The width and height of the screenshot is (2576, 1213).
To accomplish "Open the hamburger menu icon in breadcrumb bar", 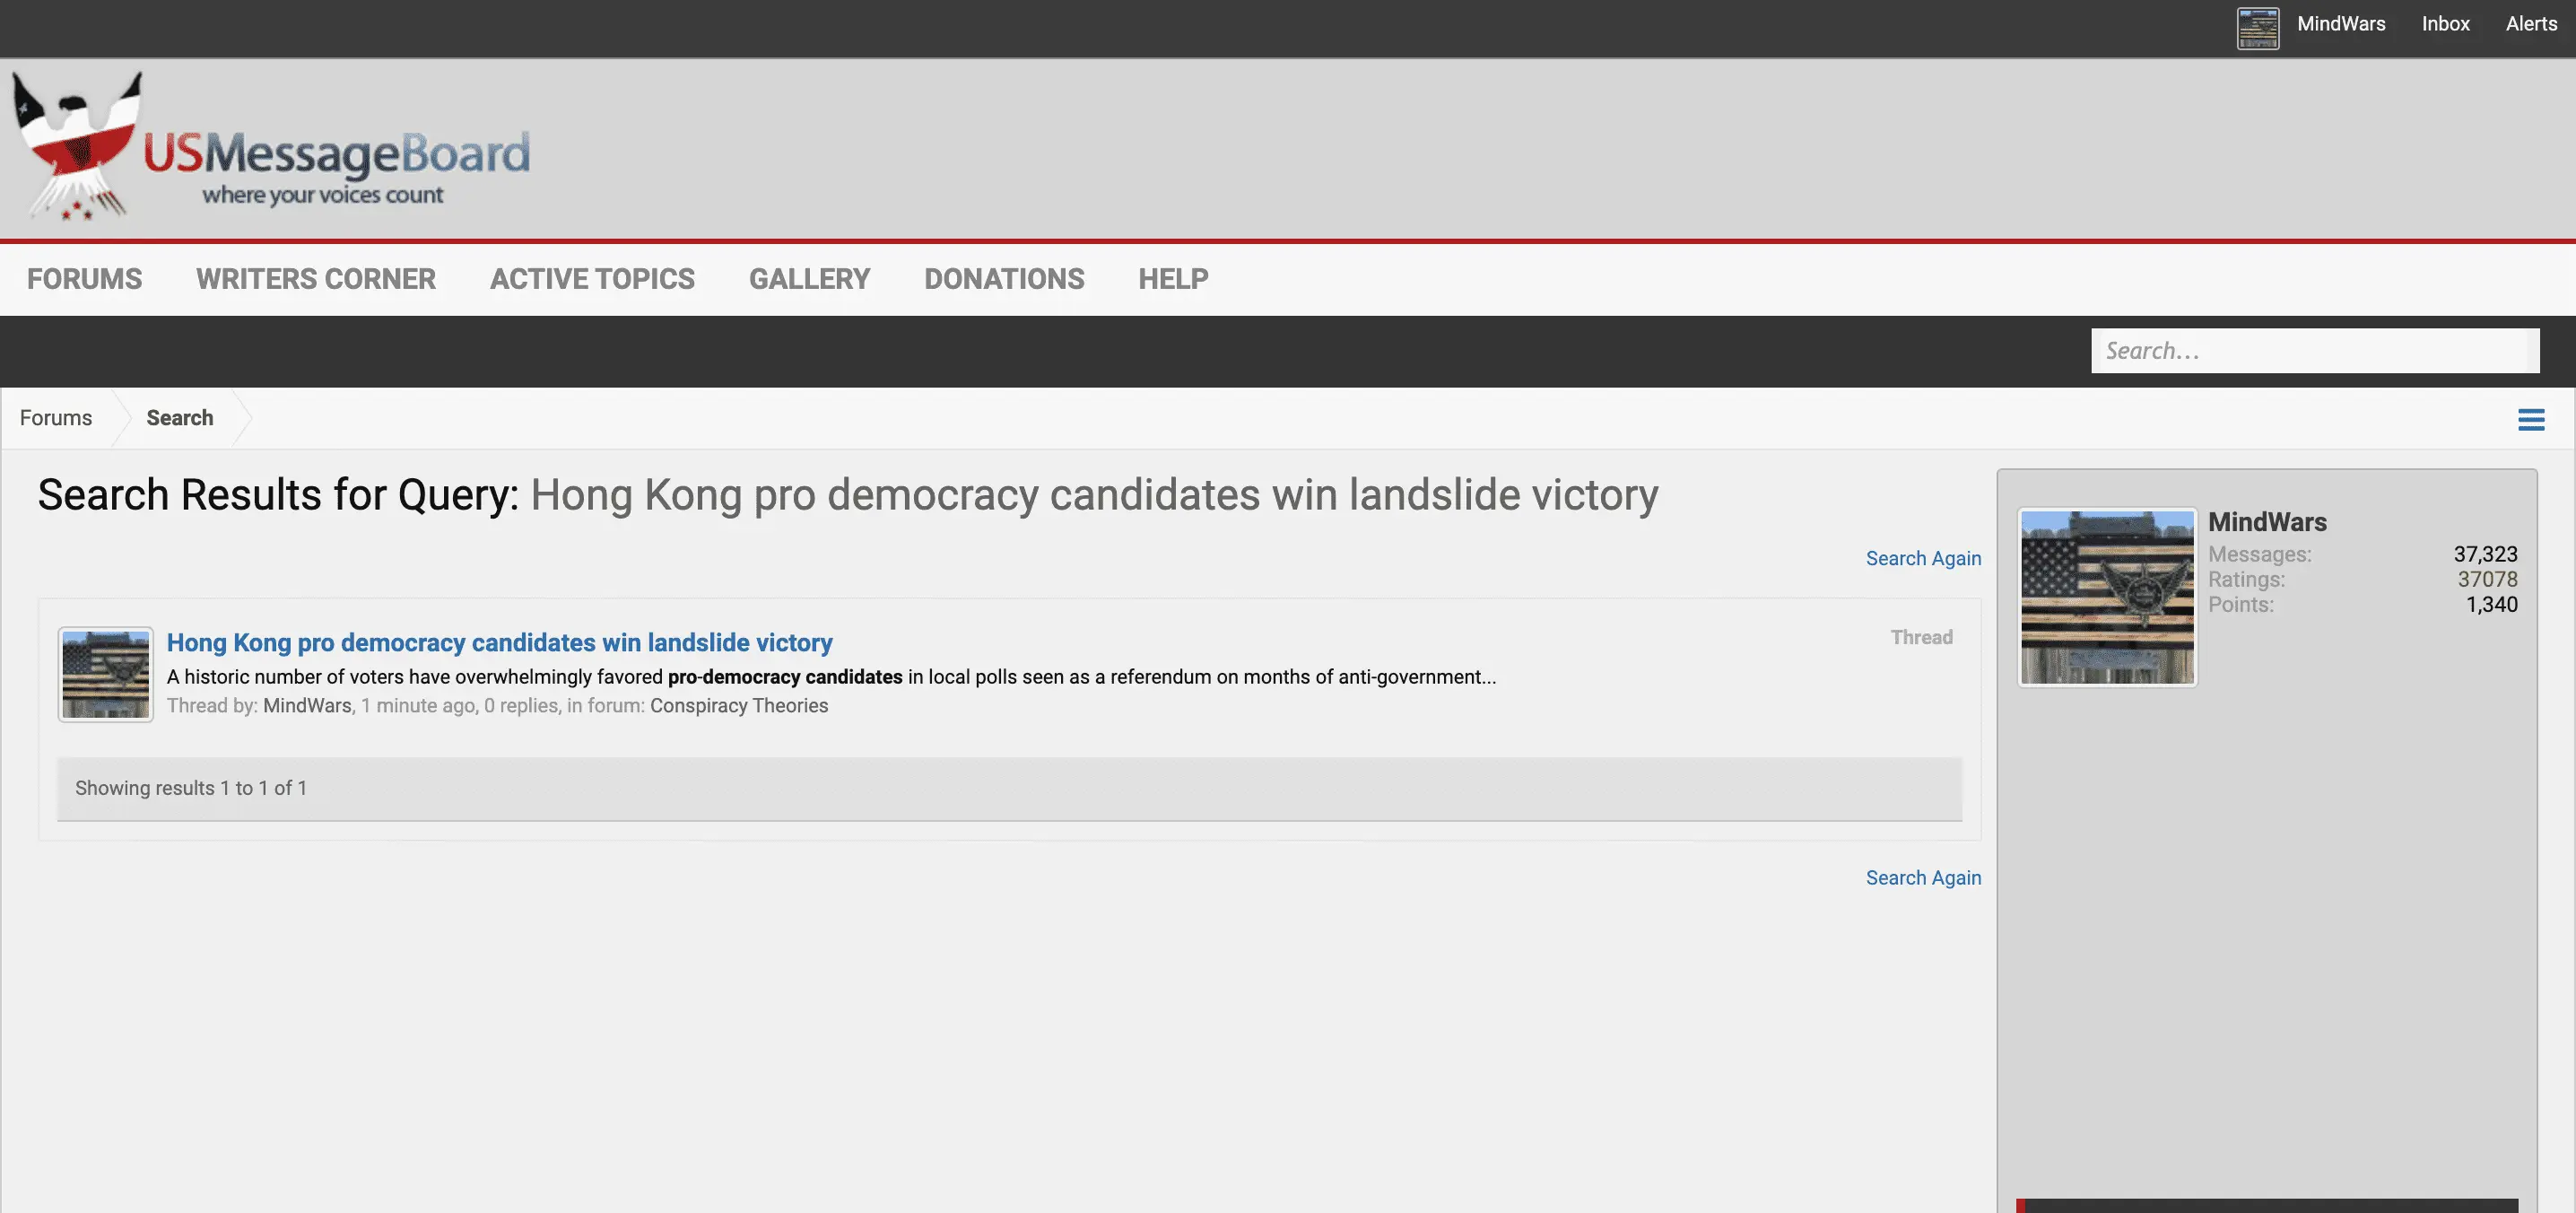I will click(2530, 419).
